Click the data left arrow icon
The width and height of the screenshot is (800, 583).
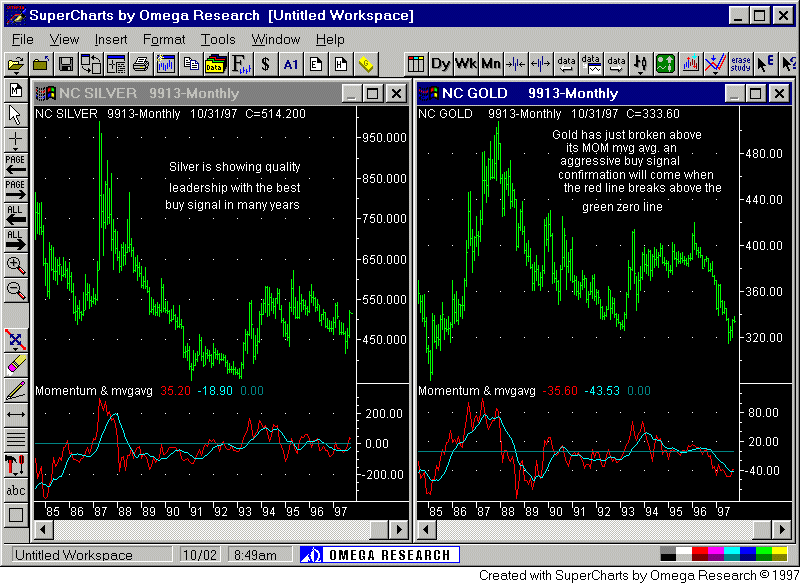[566, 64]
